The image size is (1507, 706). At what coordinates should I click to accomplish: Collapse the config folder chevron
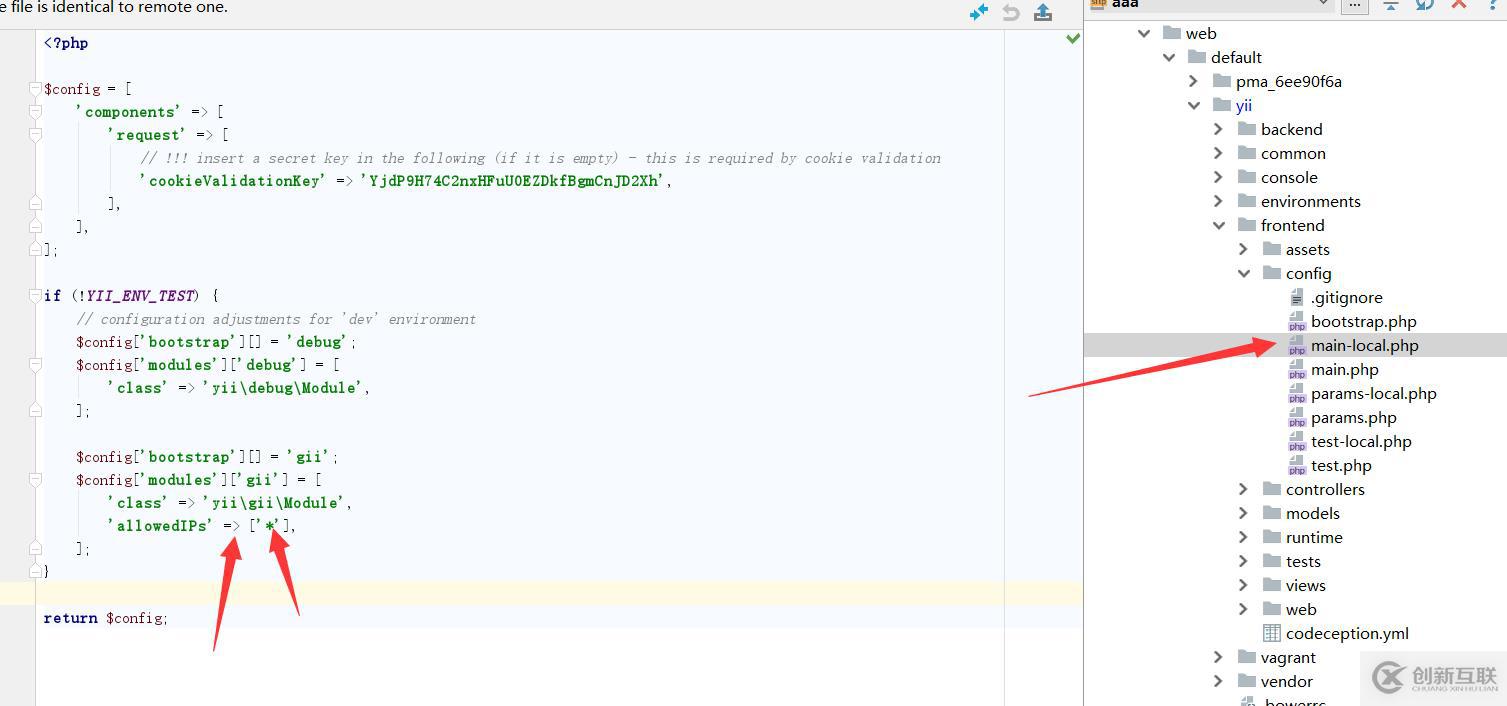click(x=1244, y=273)
